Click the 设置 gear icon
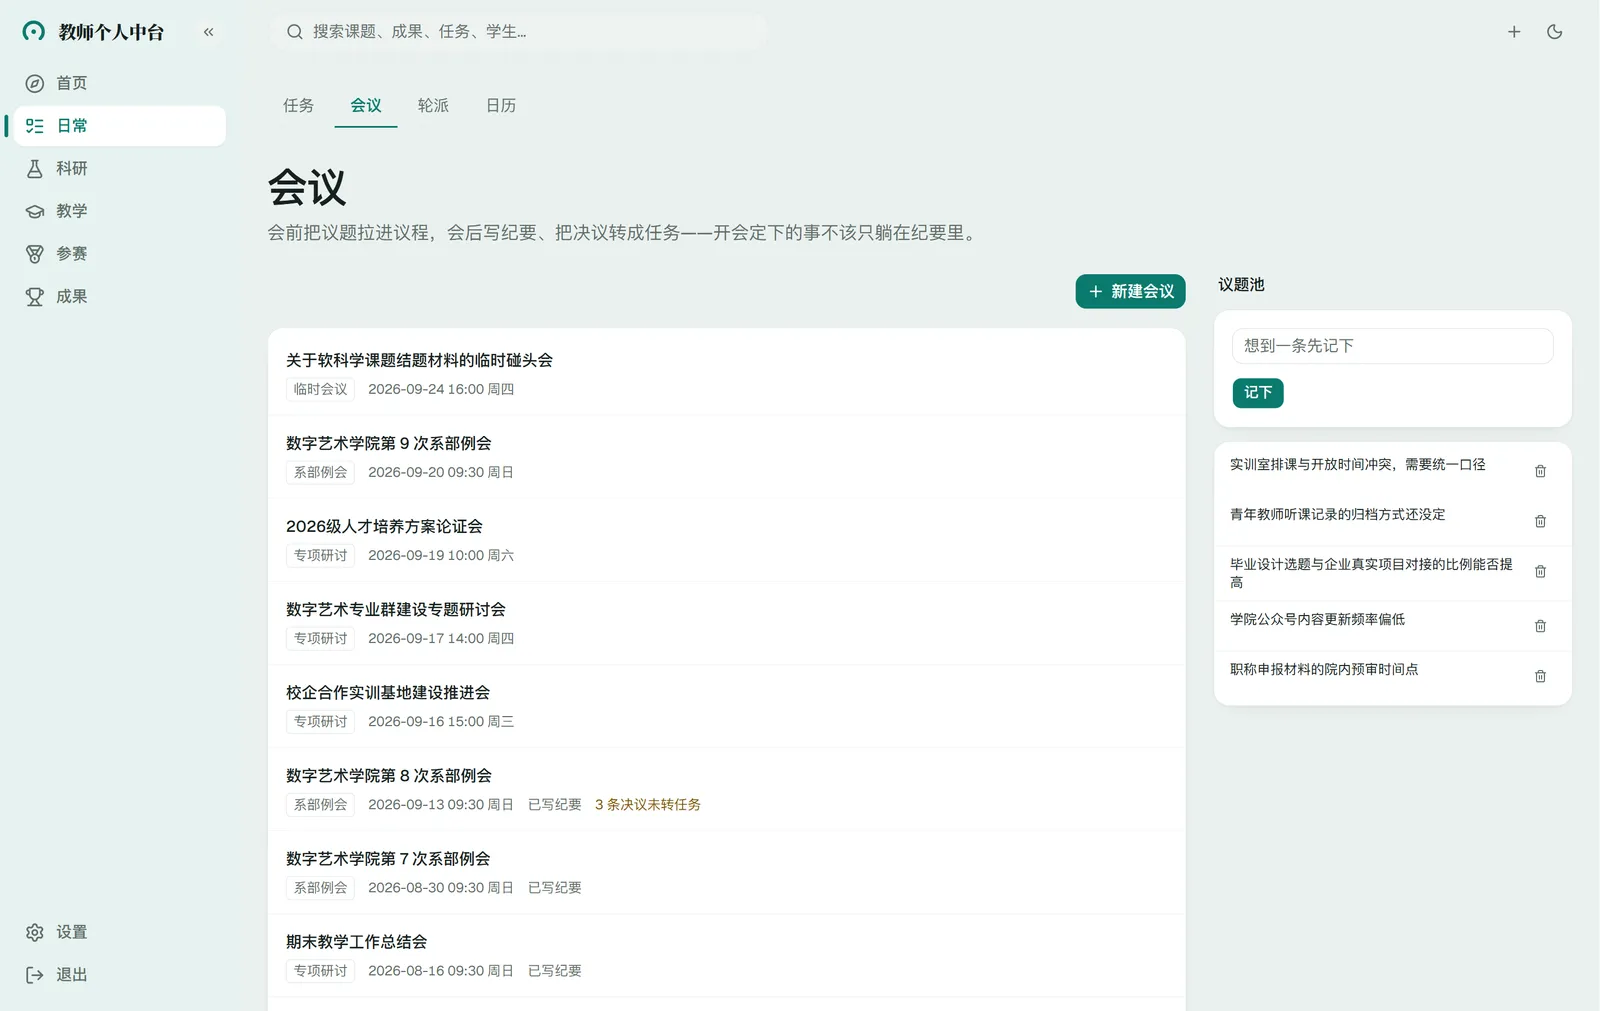The height and width of the screenshot is (1011, 1600). click(35, 932)
